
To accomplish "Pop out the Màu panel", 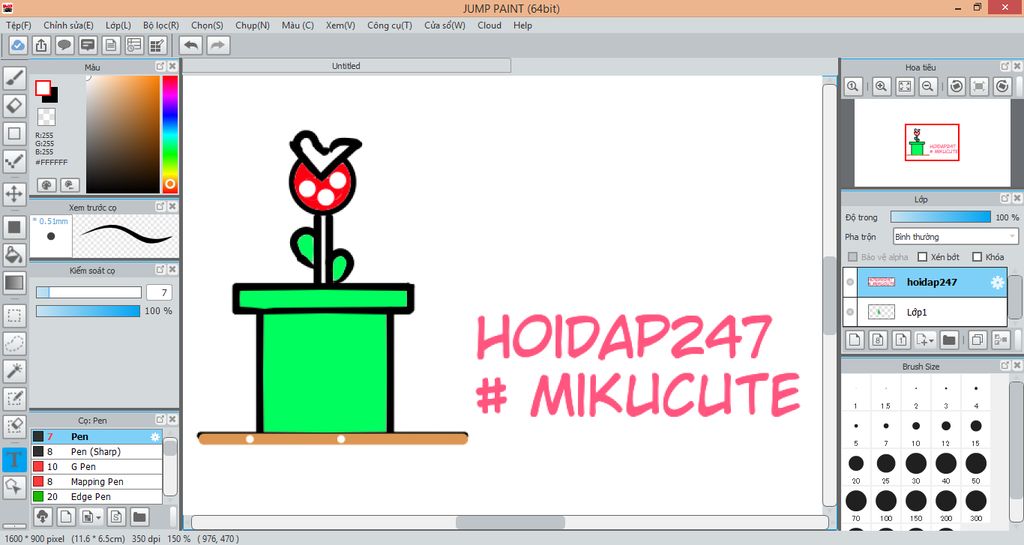I will pyautogui.click(x=160, y=67).
